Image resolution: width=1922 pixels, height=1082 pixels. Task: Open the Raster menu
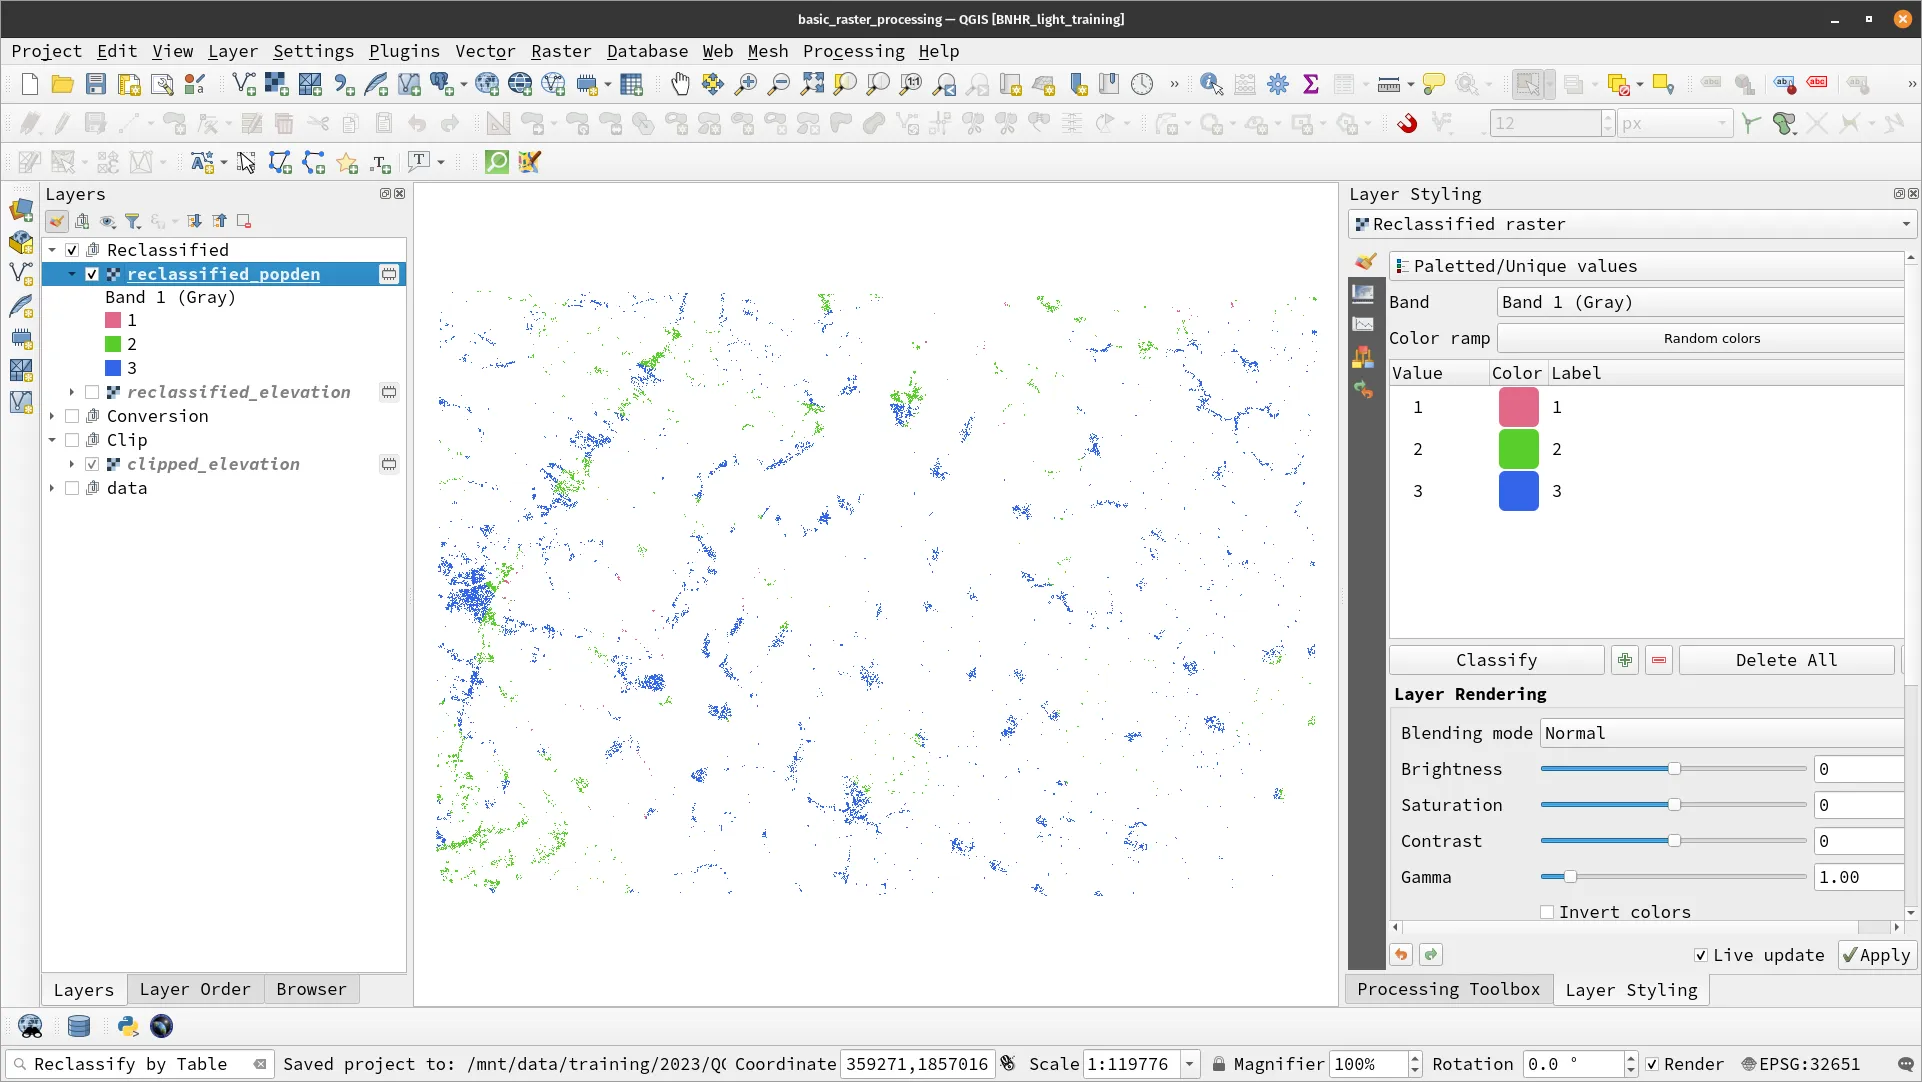561,50
